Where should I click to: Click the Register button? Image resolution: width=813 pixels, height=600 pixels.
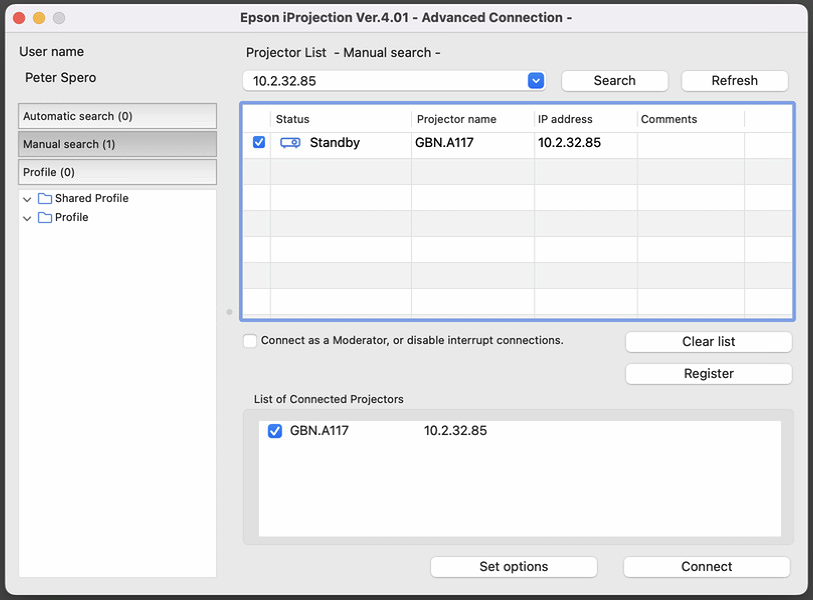tap(708, 374)
